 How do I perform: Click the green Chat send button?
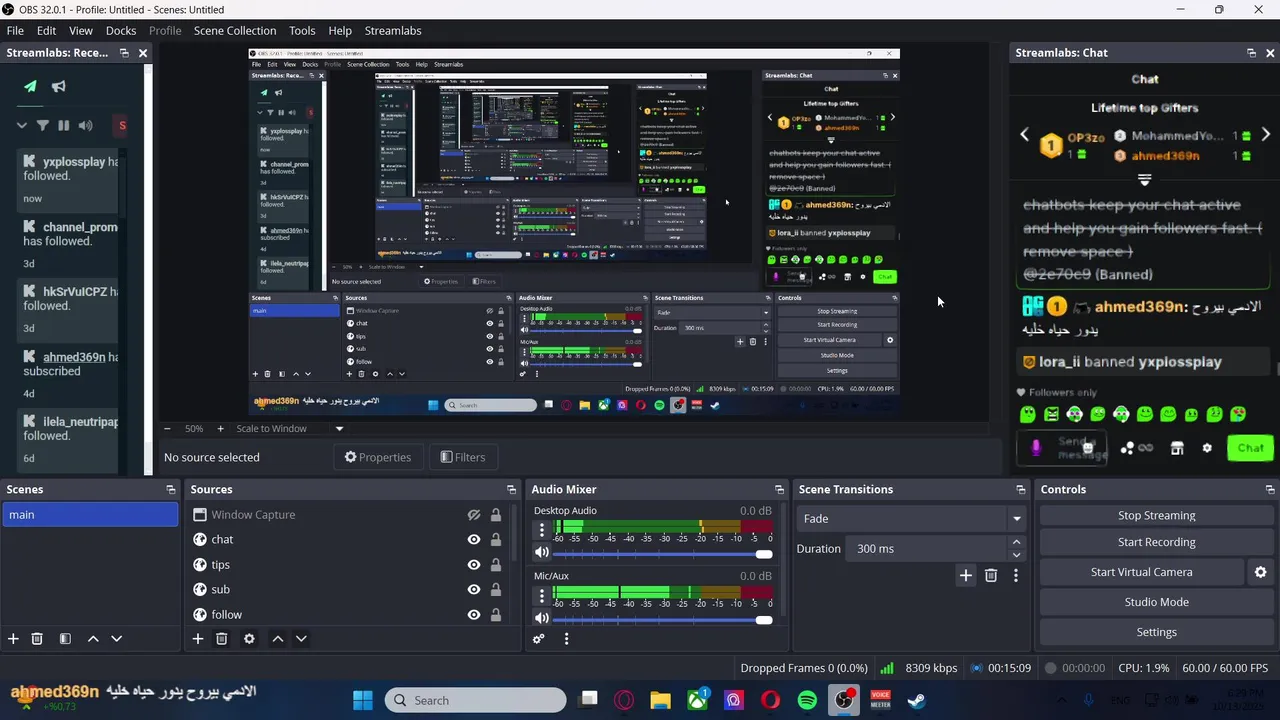pyautogui.click(x=1250, y=448)
